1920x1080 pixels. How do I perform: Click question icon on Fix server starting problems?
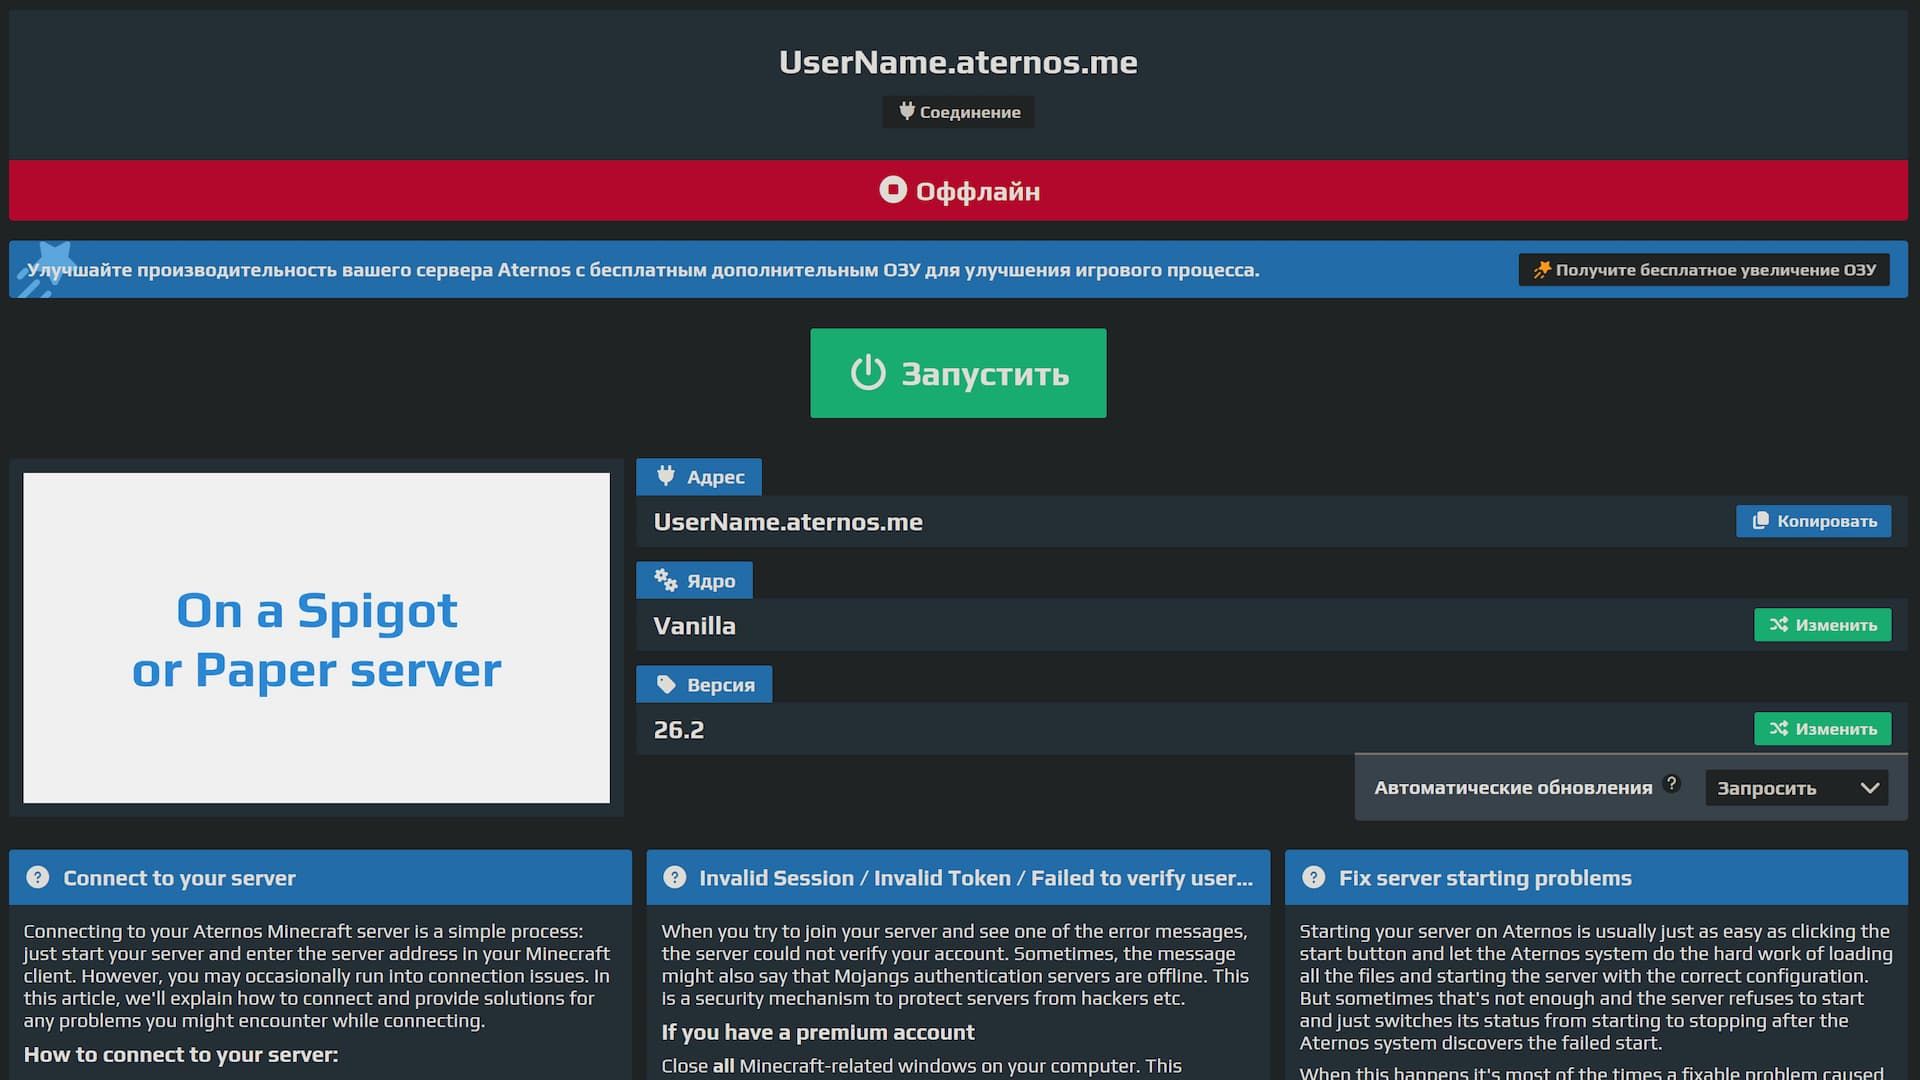point(1313,877)
